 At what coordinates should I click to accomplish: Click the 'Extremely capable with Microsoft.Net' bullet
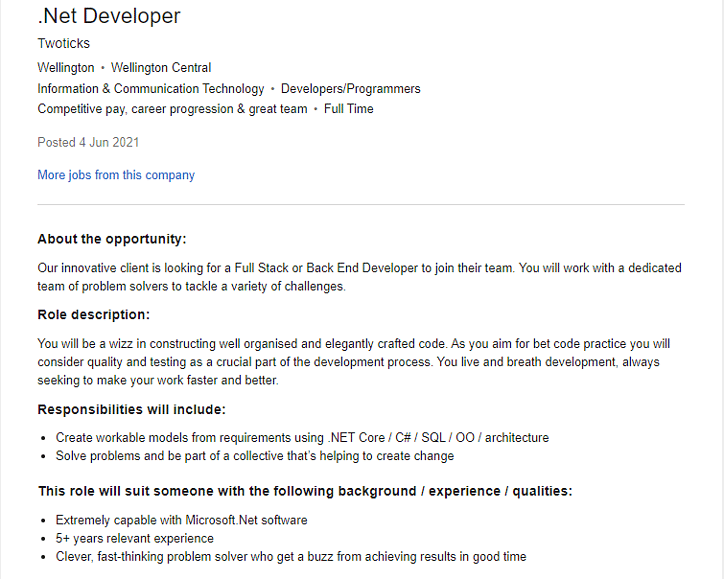[182, 520]
